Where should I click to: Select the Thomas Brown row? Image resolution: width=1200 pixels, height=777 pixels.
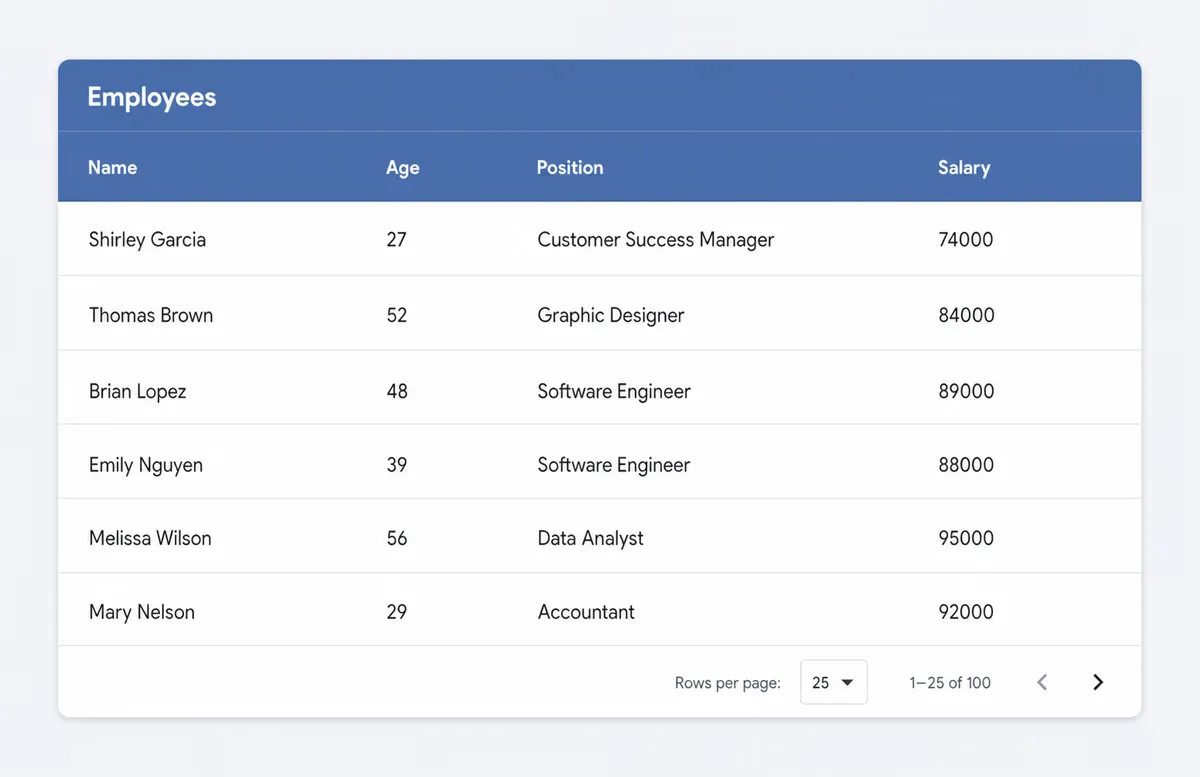599,314
